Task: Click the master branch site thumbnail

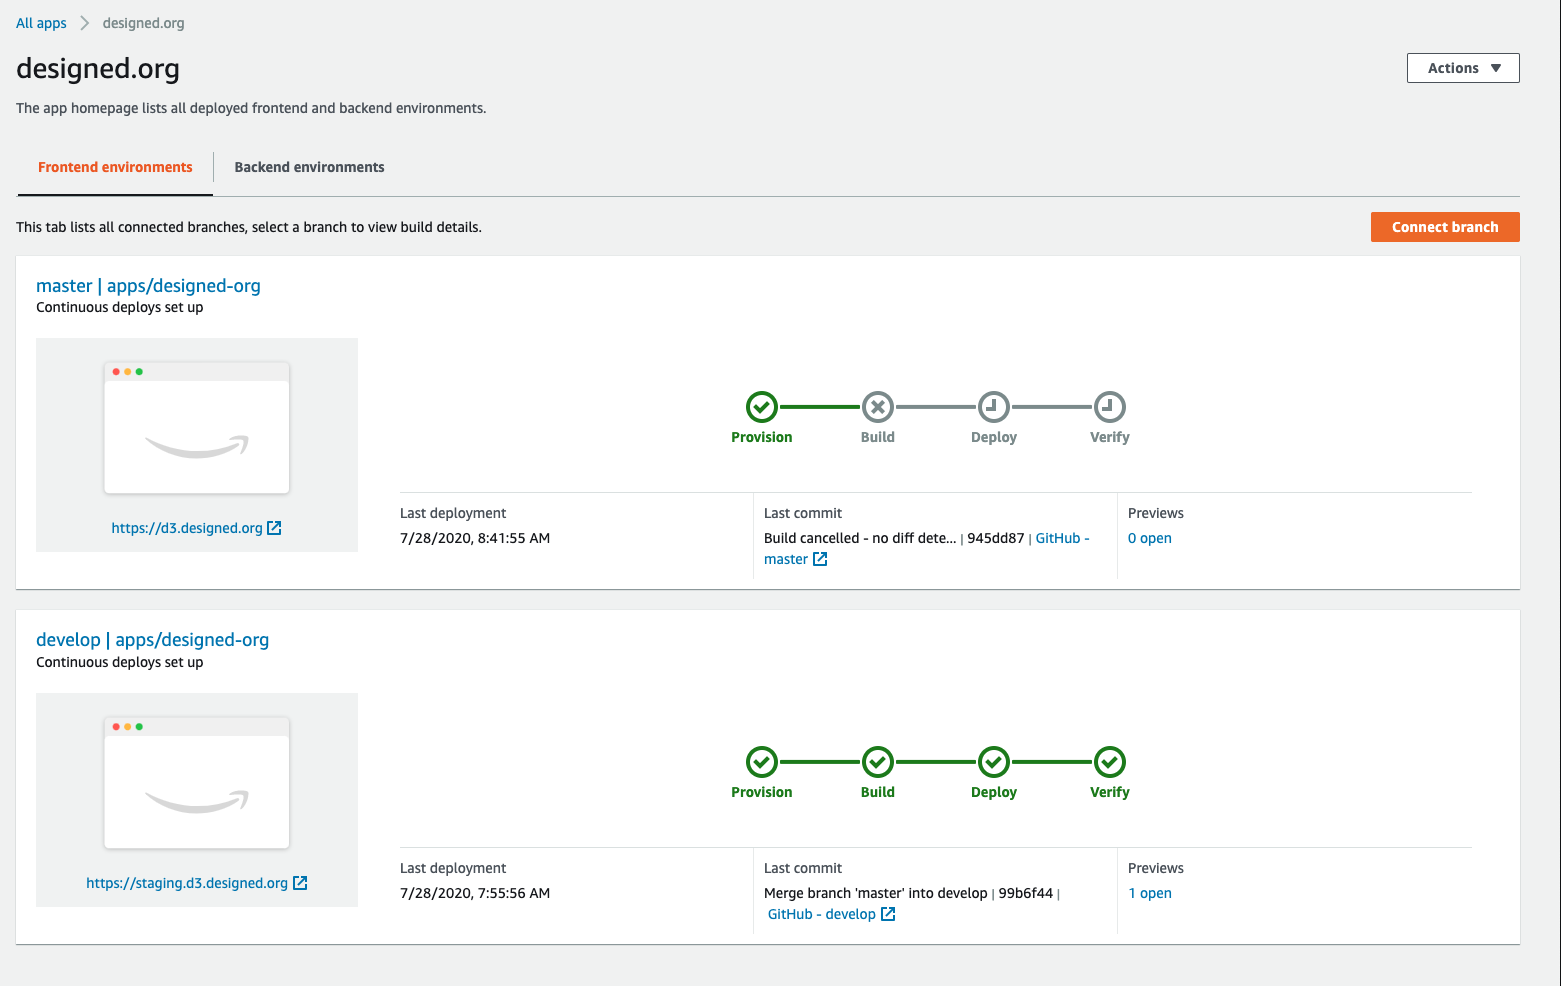Action: (x=197, y=428)
